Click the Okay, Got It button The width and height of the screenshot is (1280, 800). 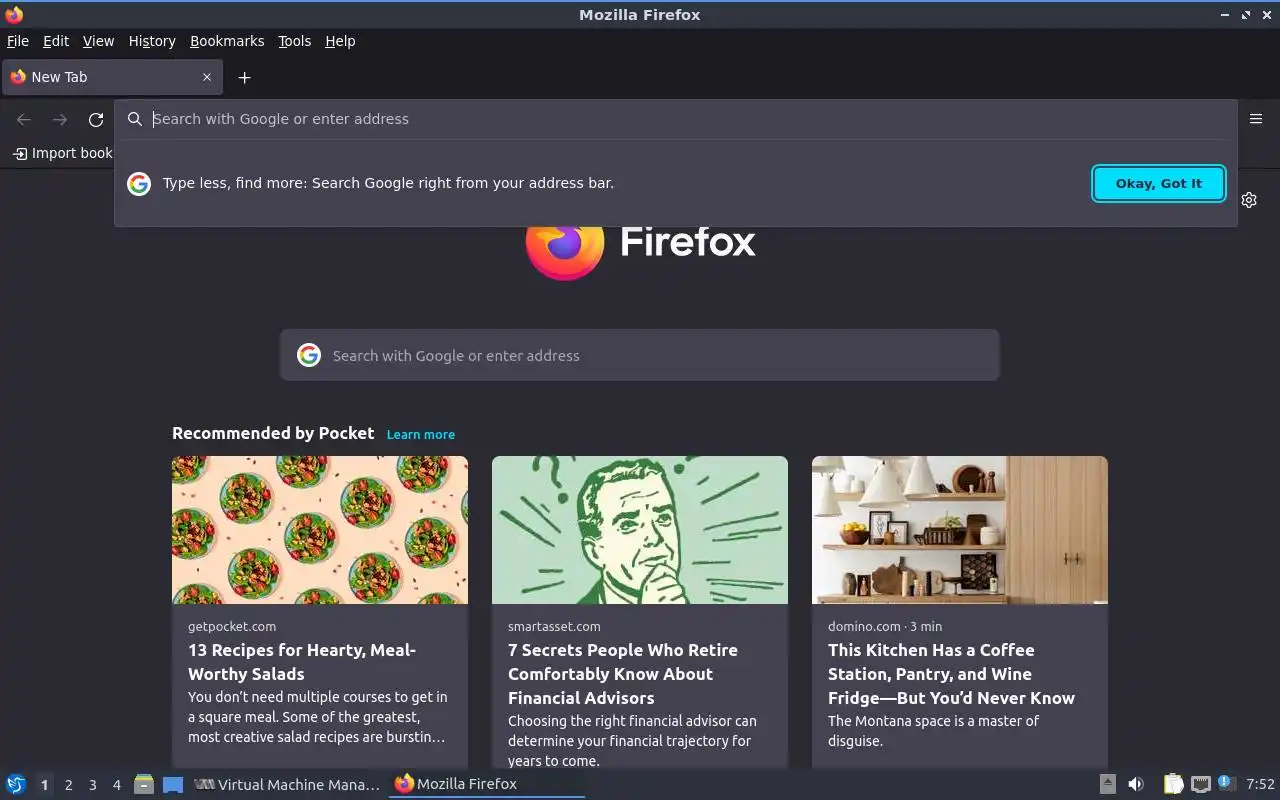point(1159,183)
